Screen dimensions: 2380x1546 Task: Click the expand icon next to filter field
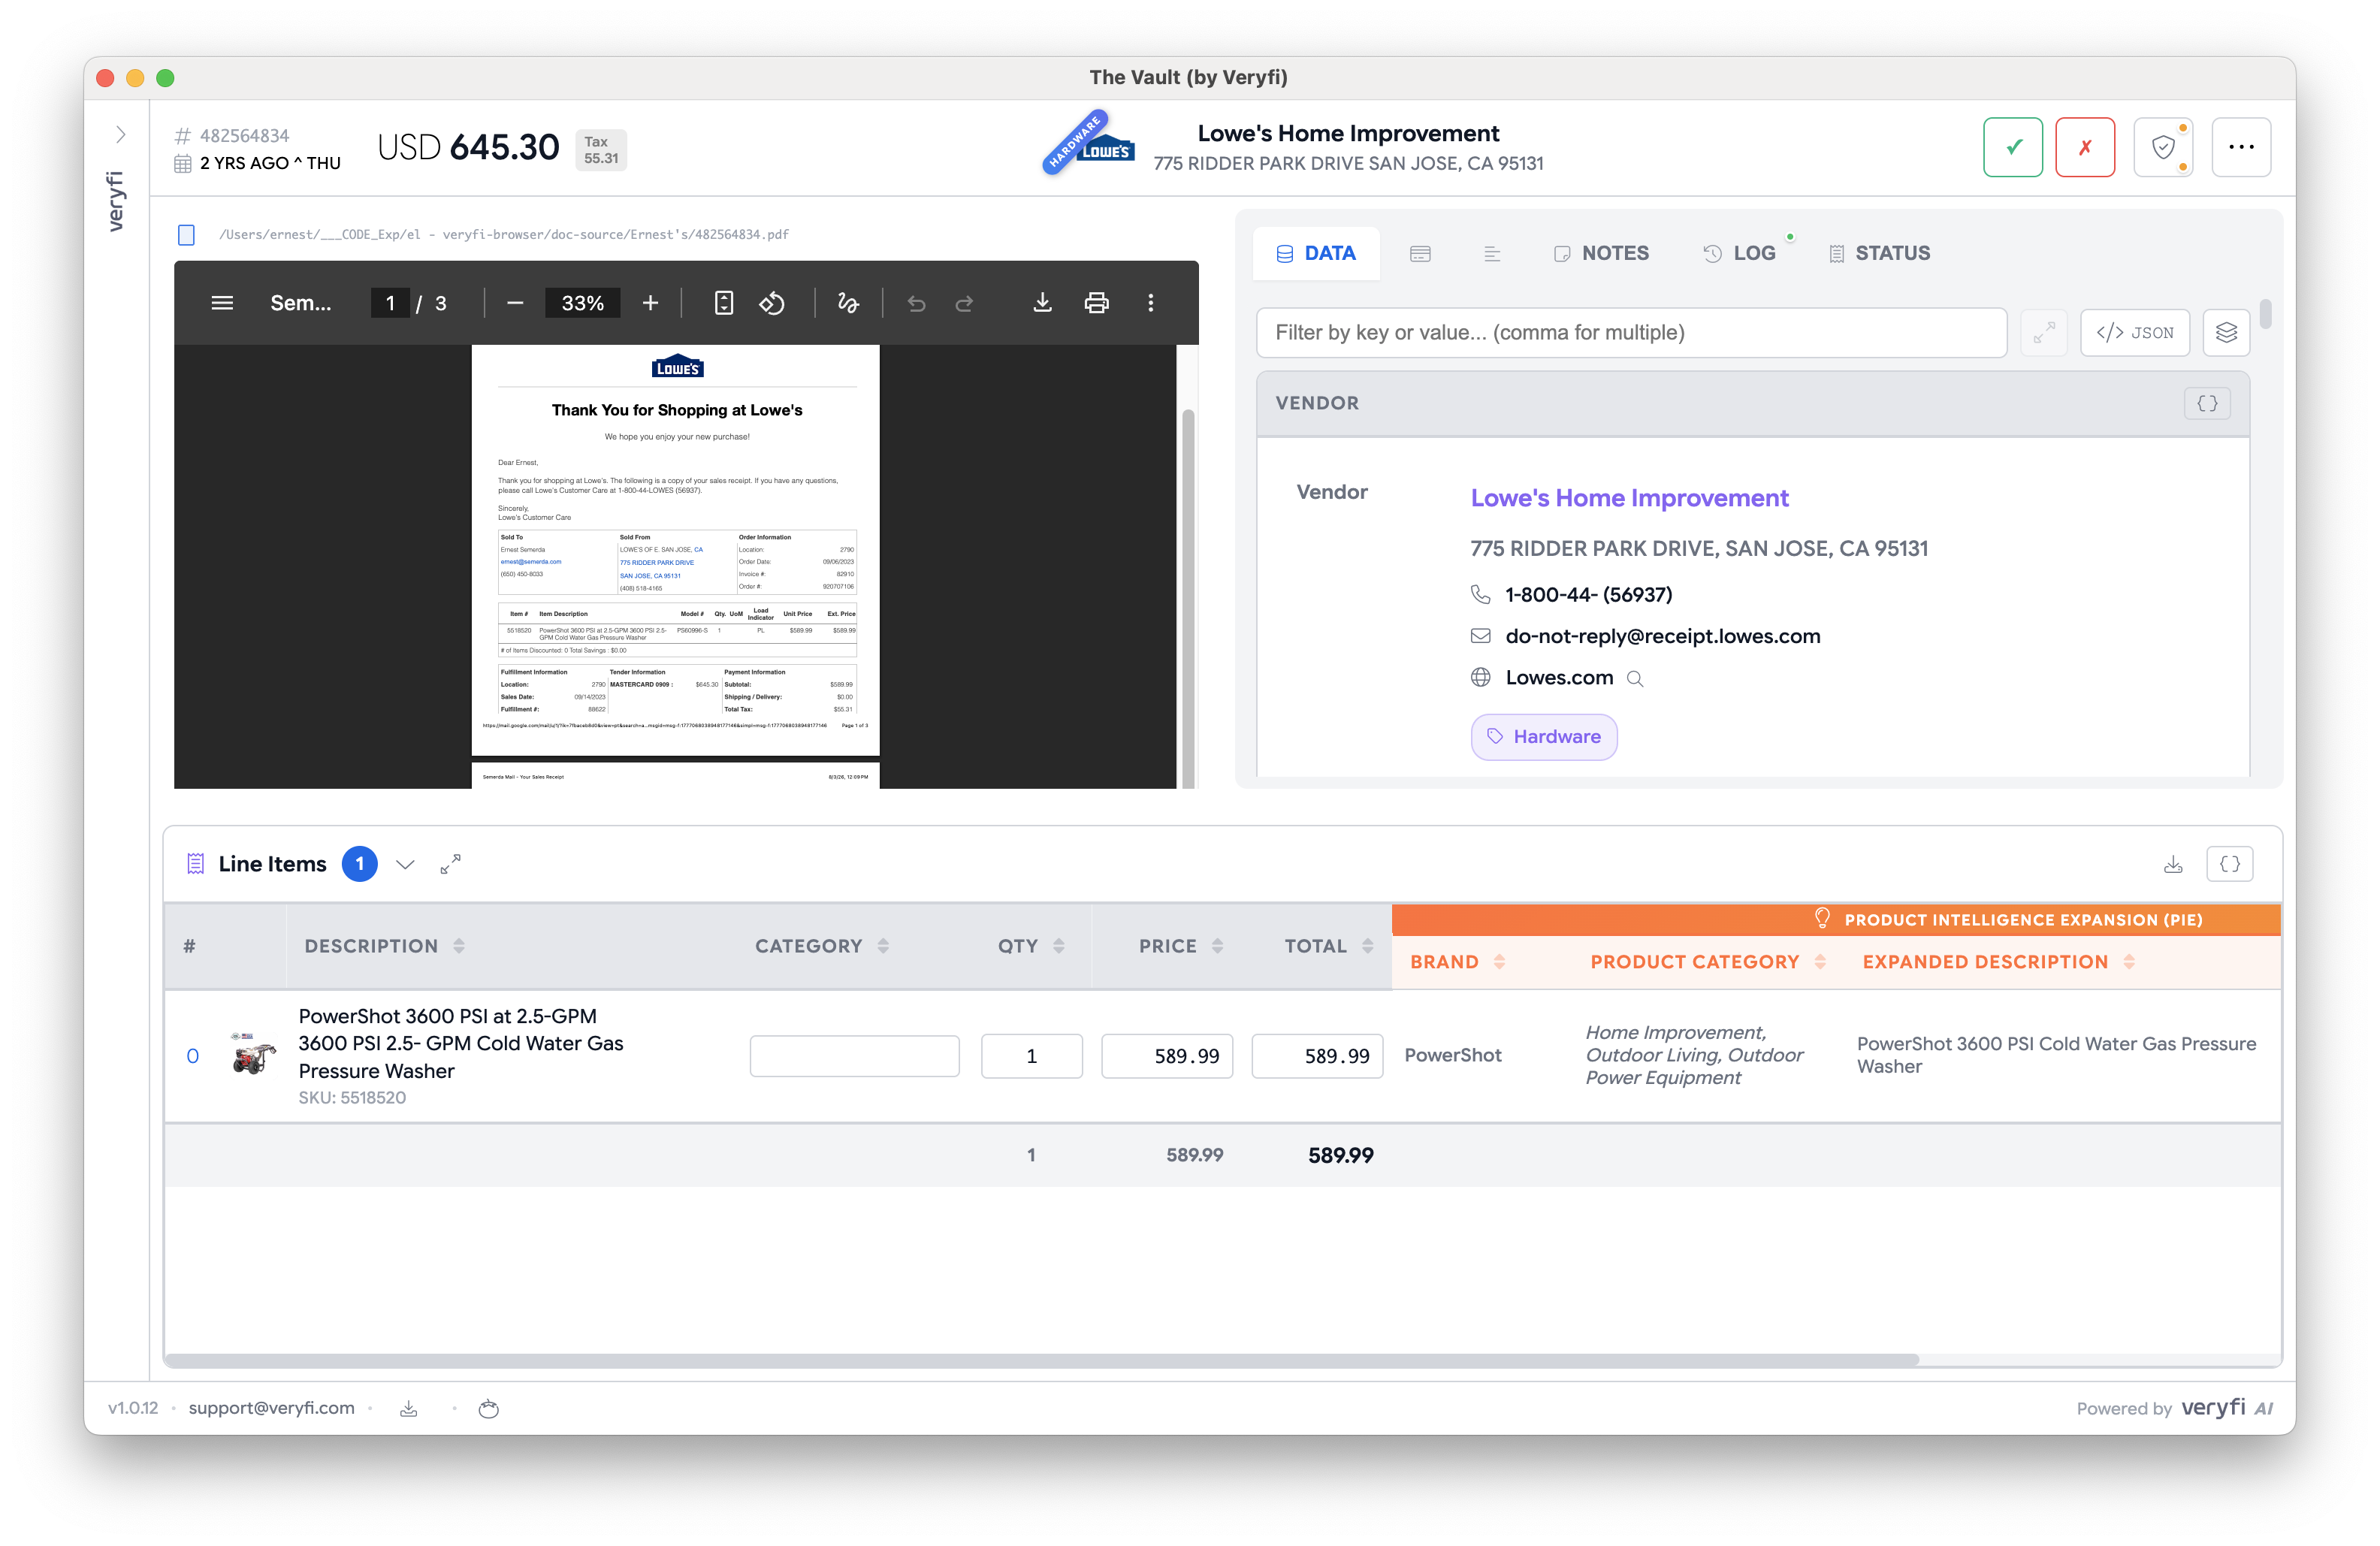(x=2044, y=333)
